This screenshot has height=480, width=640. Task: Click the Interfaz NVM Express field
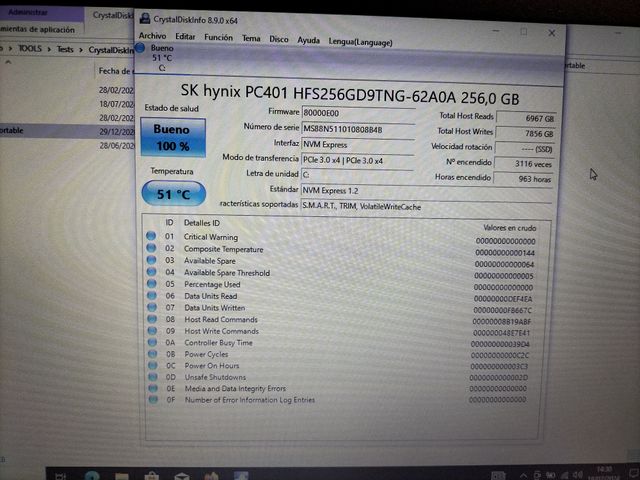click(x=358, y=144)
